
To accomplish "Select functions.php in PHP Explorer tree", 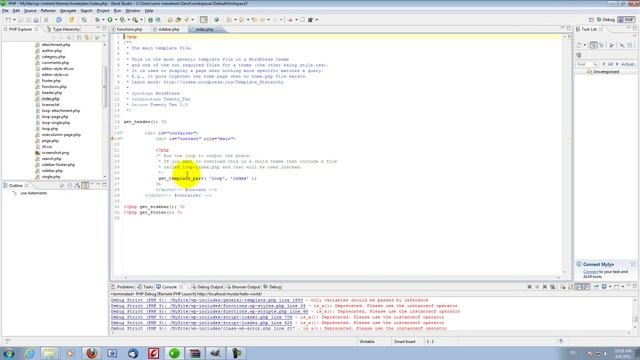I will [x=54, y=87].
